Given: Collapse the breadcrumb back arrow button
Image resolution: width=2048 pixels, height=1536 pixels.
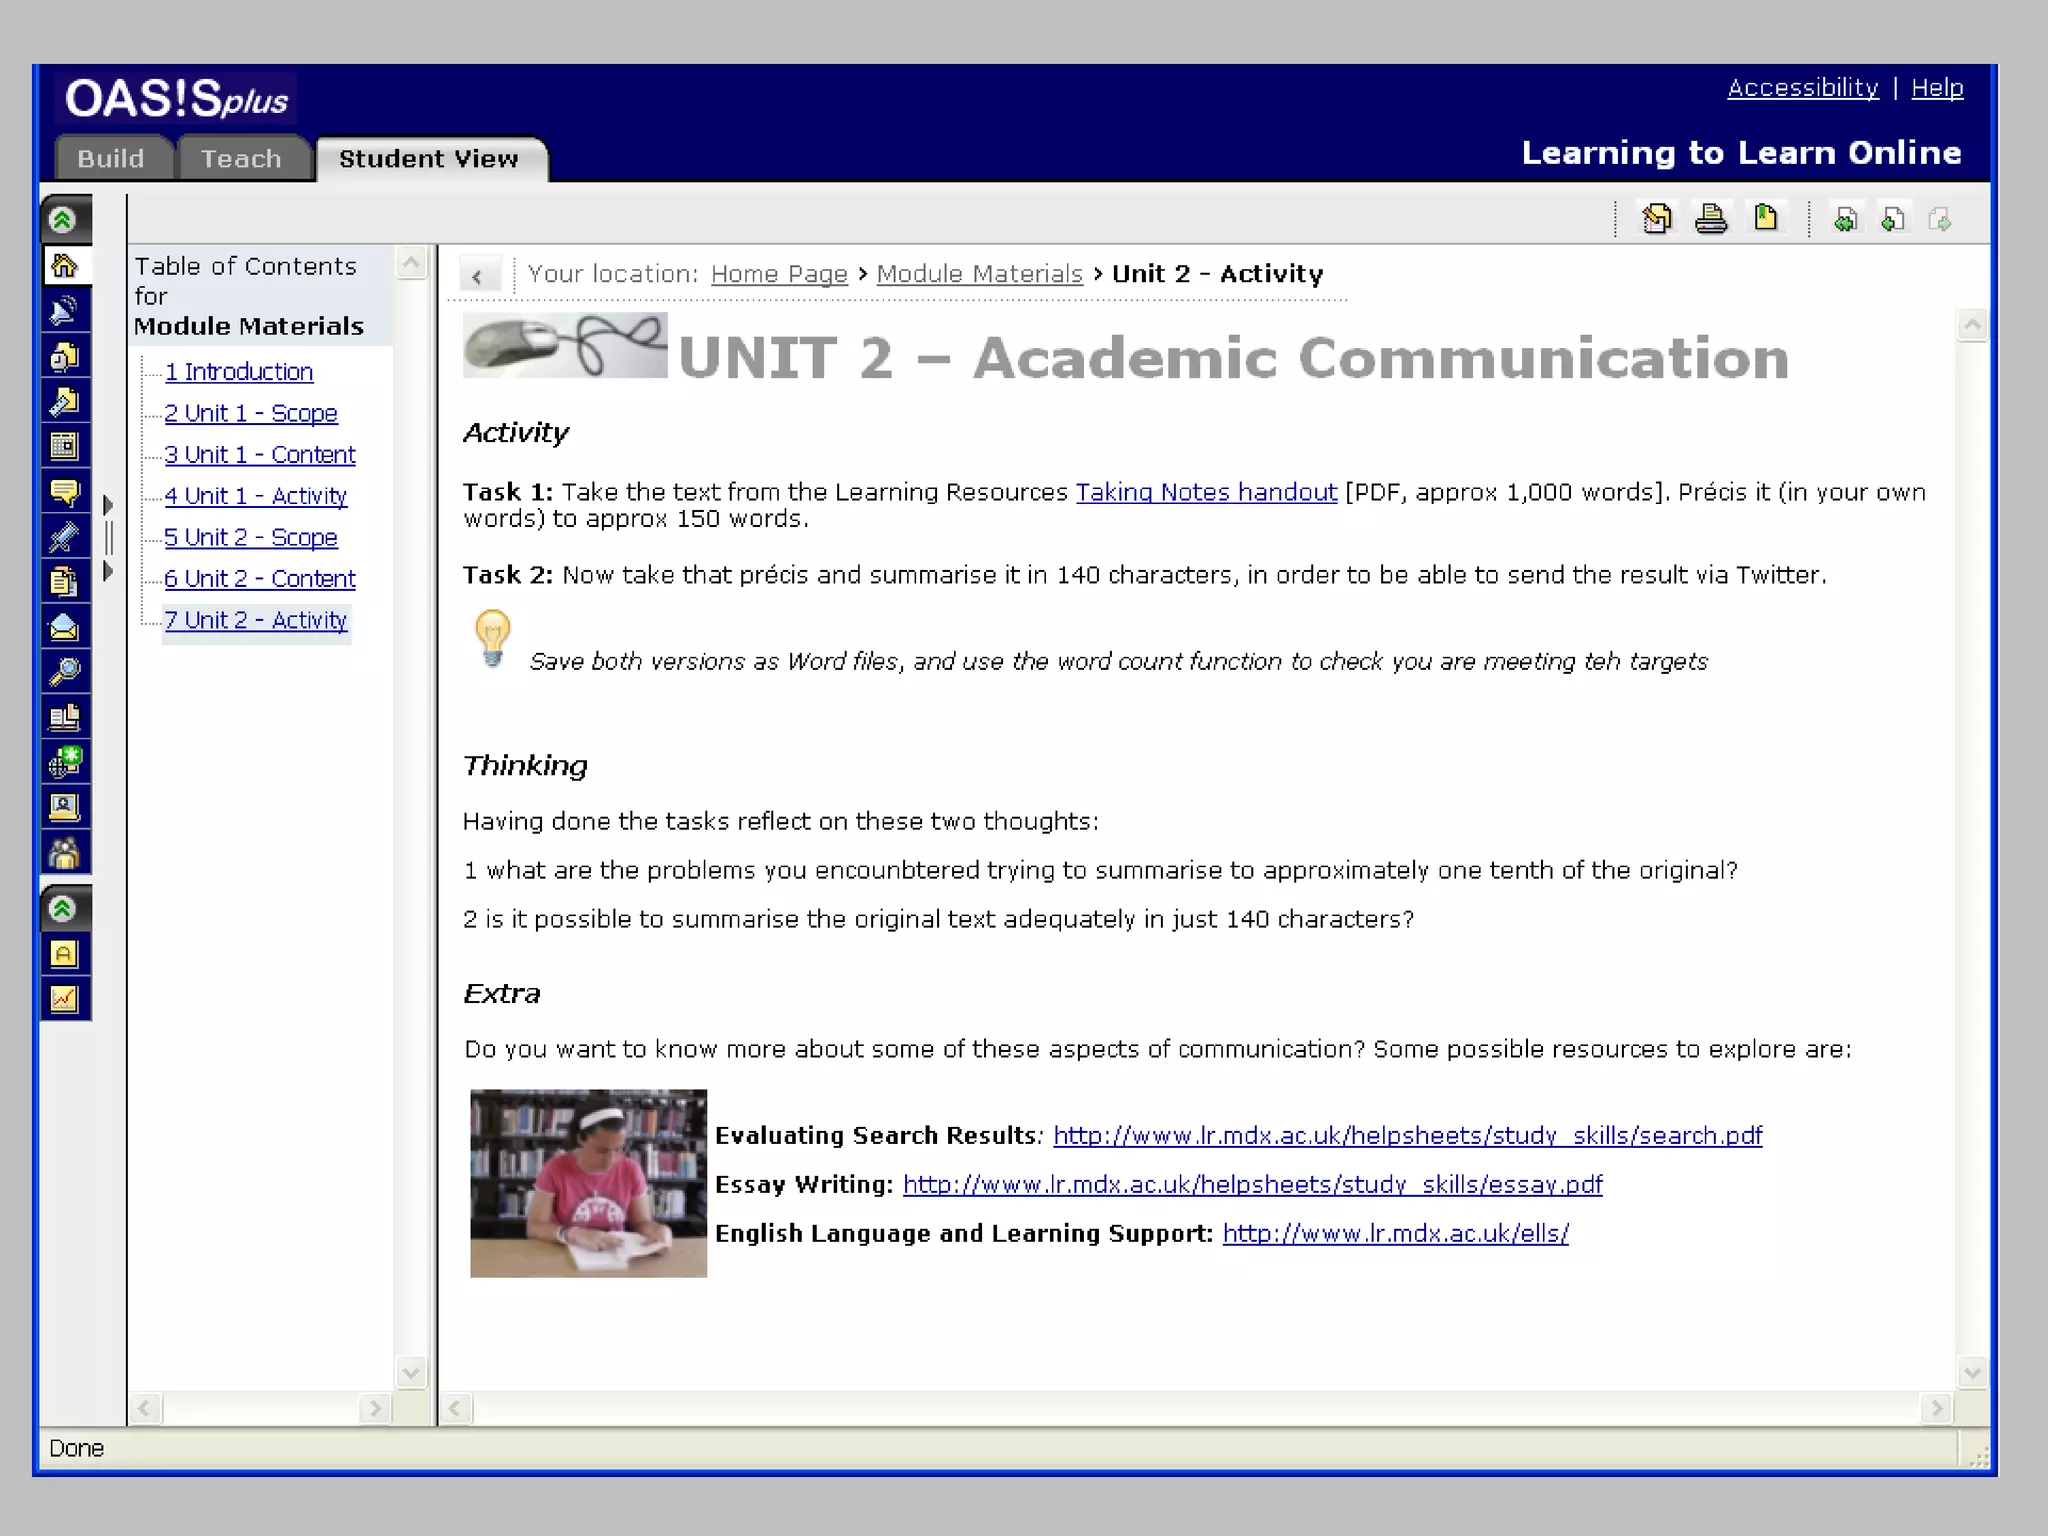Looking at the screenshot, I should (477, 276).
